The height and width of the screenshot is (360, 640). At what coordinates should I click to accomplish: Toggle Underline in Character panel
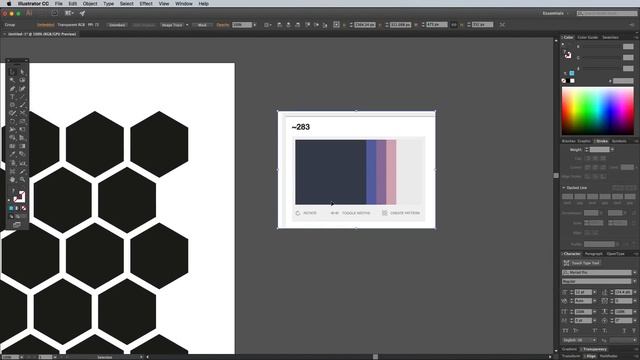tap(624, 331)
